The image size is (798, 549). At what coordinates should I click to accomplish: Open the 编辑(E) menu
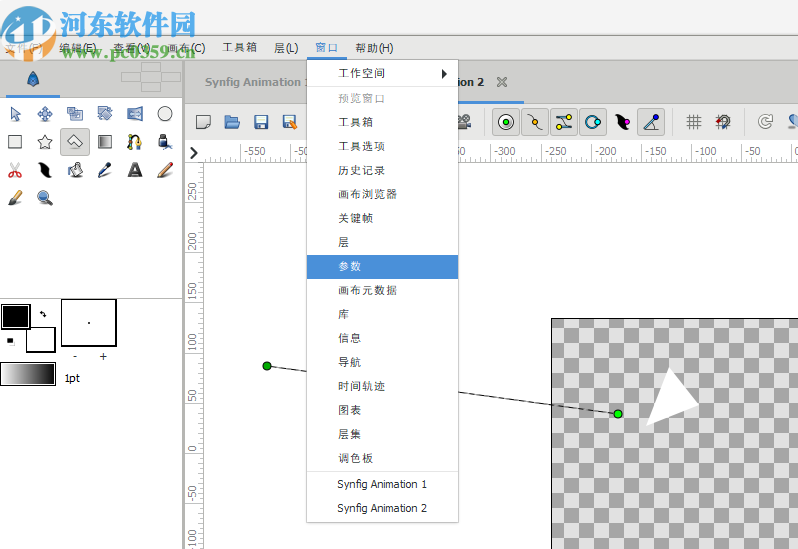point(77,48)
